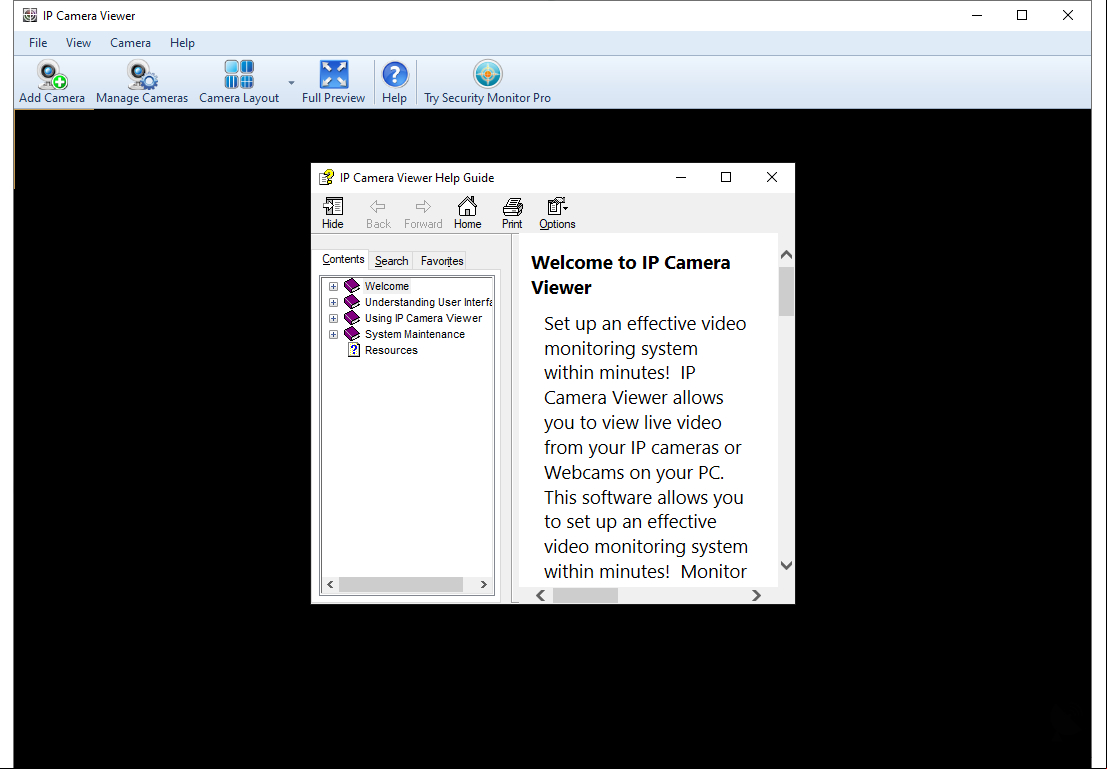Click the Welcome purple book icon
The image size is (1107, 769).
352,286
